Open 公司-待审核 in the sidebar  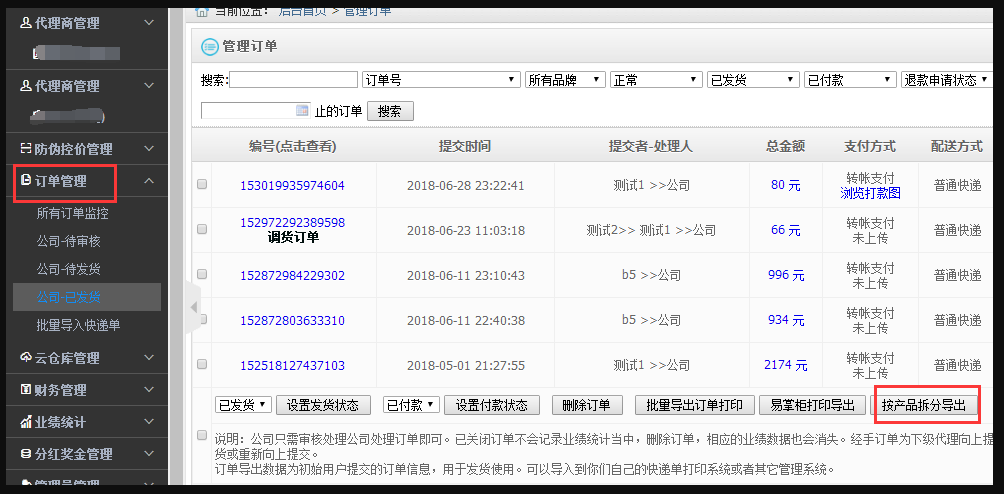69,241
